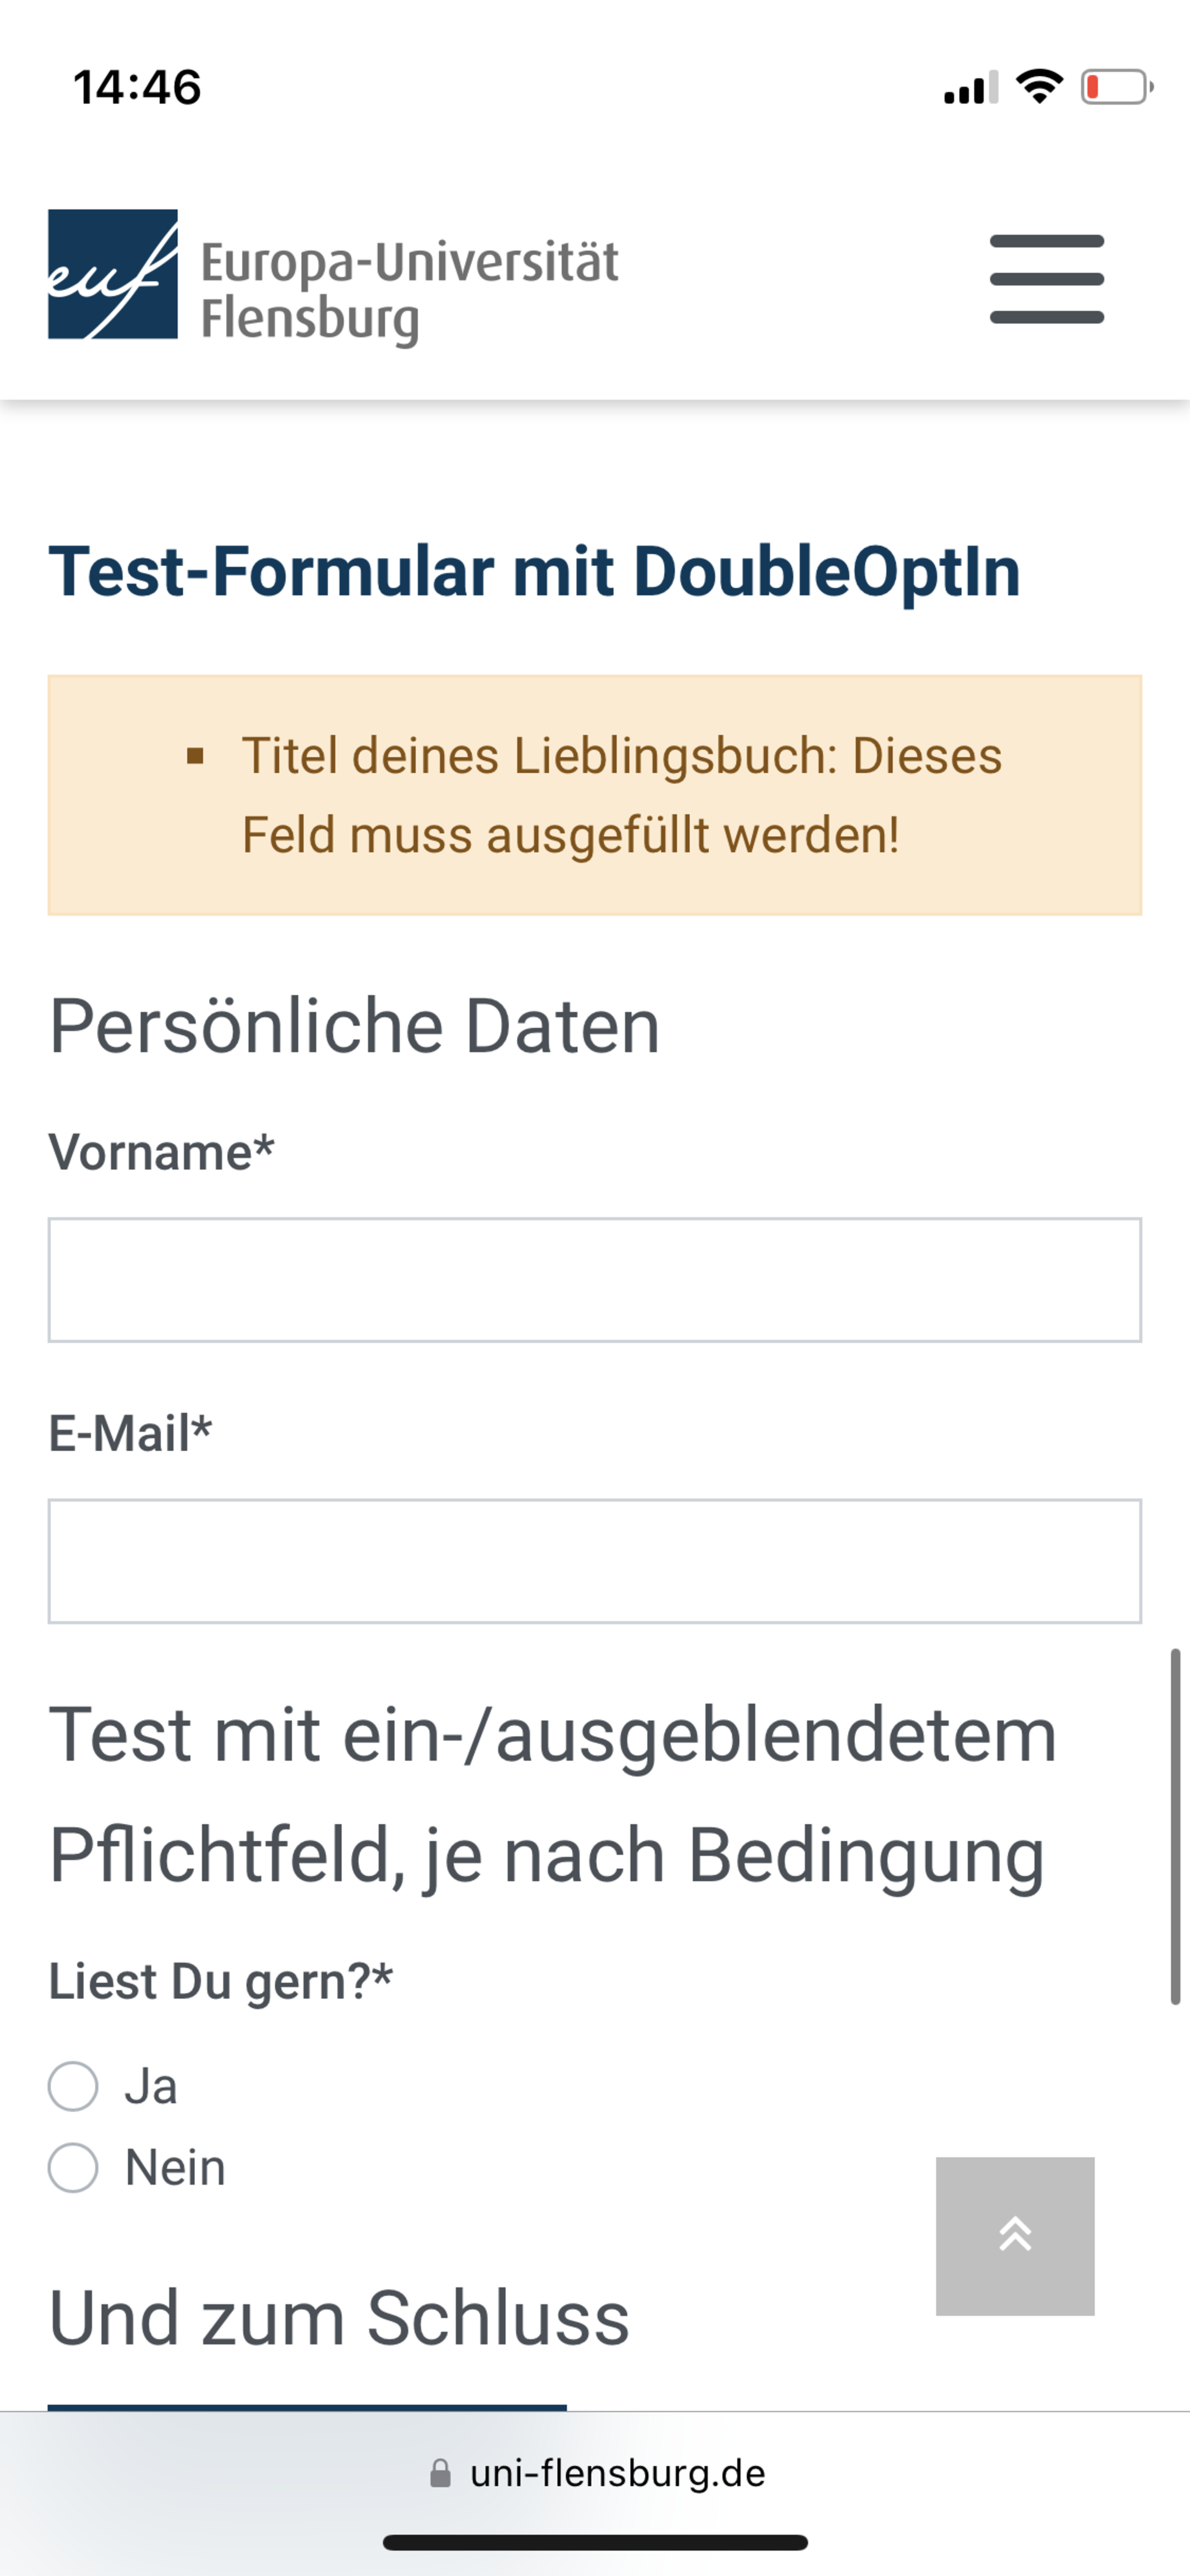1190x2576 pixels.
Task: Tap the "Liest Du gern?" question label
Action: (x=220, y=1981)
